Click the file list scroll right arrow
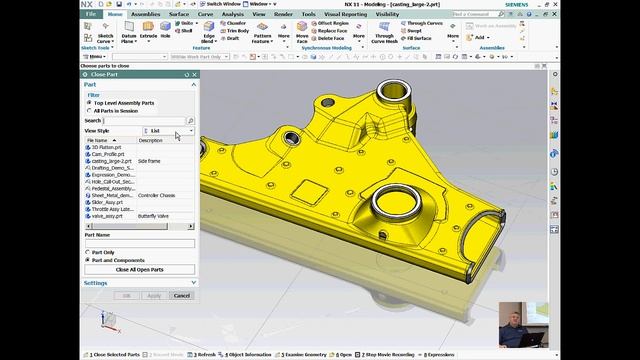The width and height of the screenshot is (640, 360). pyautogui.click(x=191, y=226)
